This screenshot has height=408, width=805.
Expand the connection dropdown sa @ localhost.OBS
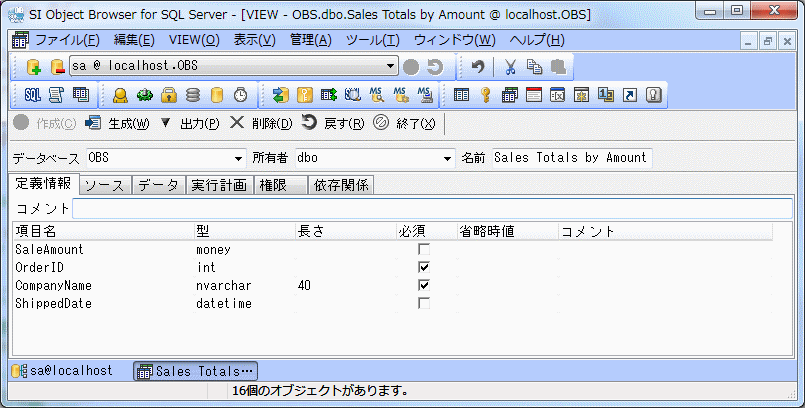coord(391,67)
